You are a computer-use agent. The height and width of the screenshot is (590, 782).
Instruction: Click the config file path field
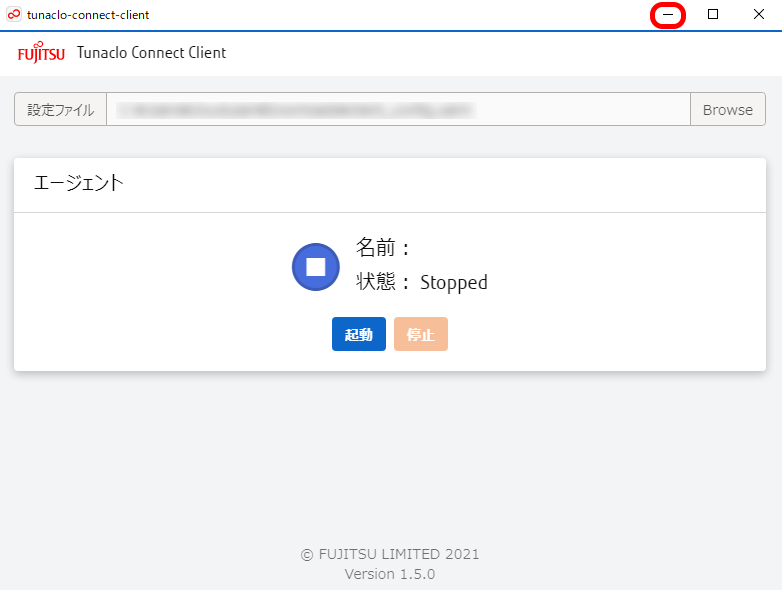click(x=398, y=109)
